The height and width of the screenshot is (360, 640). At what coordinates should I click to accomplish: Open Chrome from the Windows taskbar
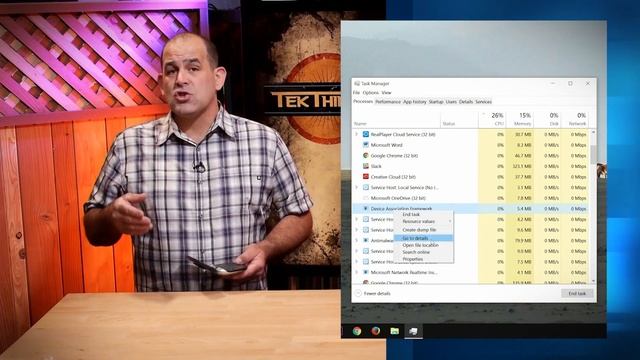pos(357,331)
